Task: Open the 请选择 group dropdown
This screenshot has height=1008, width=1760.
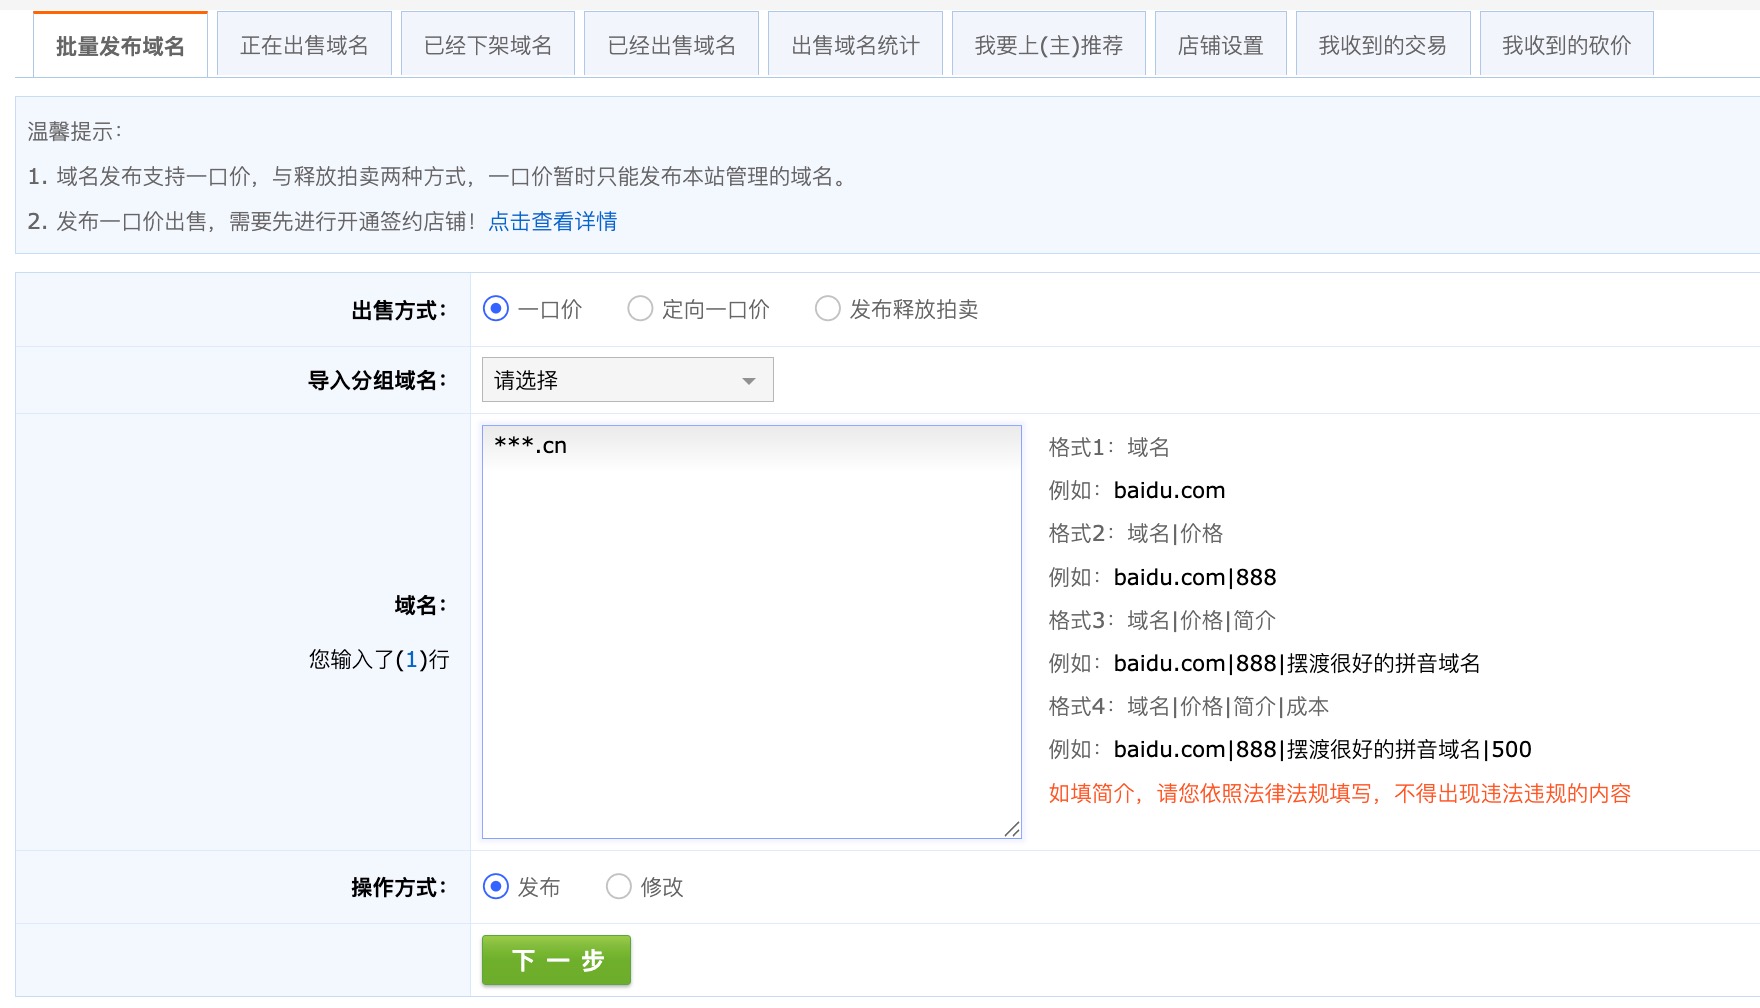Action: [x=627, y=380]
